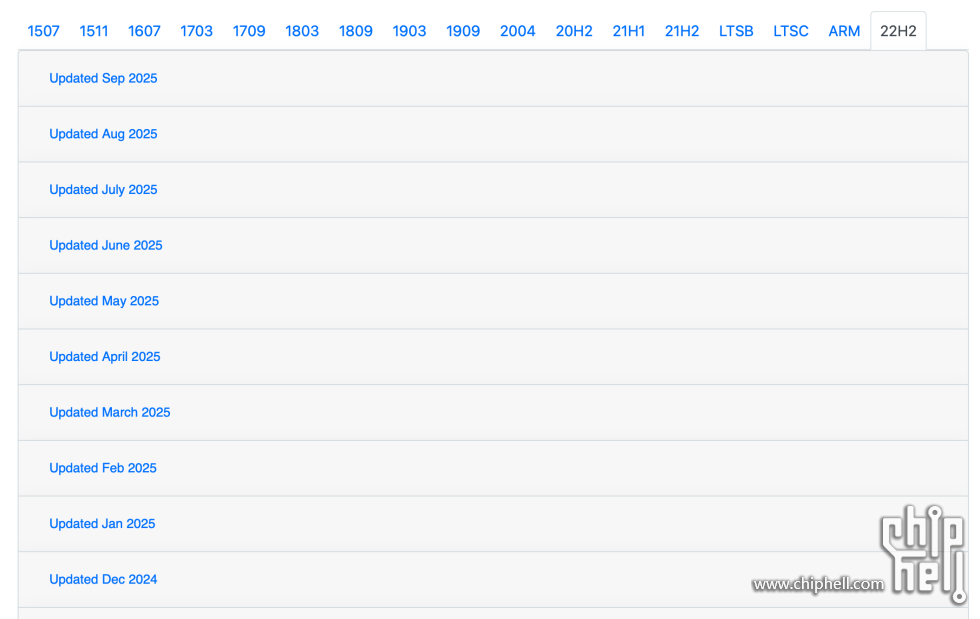
Task: Click the active 22H2 tab
Action: pos(898,31)
